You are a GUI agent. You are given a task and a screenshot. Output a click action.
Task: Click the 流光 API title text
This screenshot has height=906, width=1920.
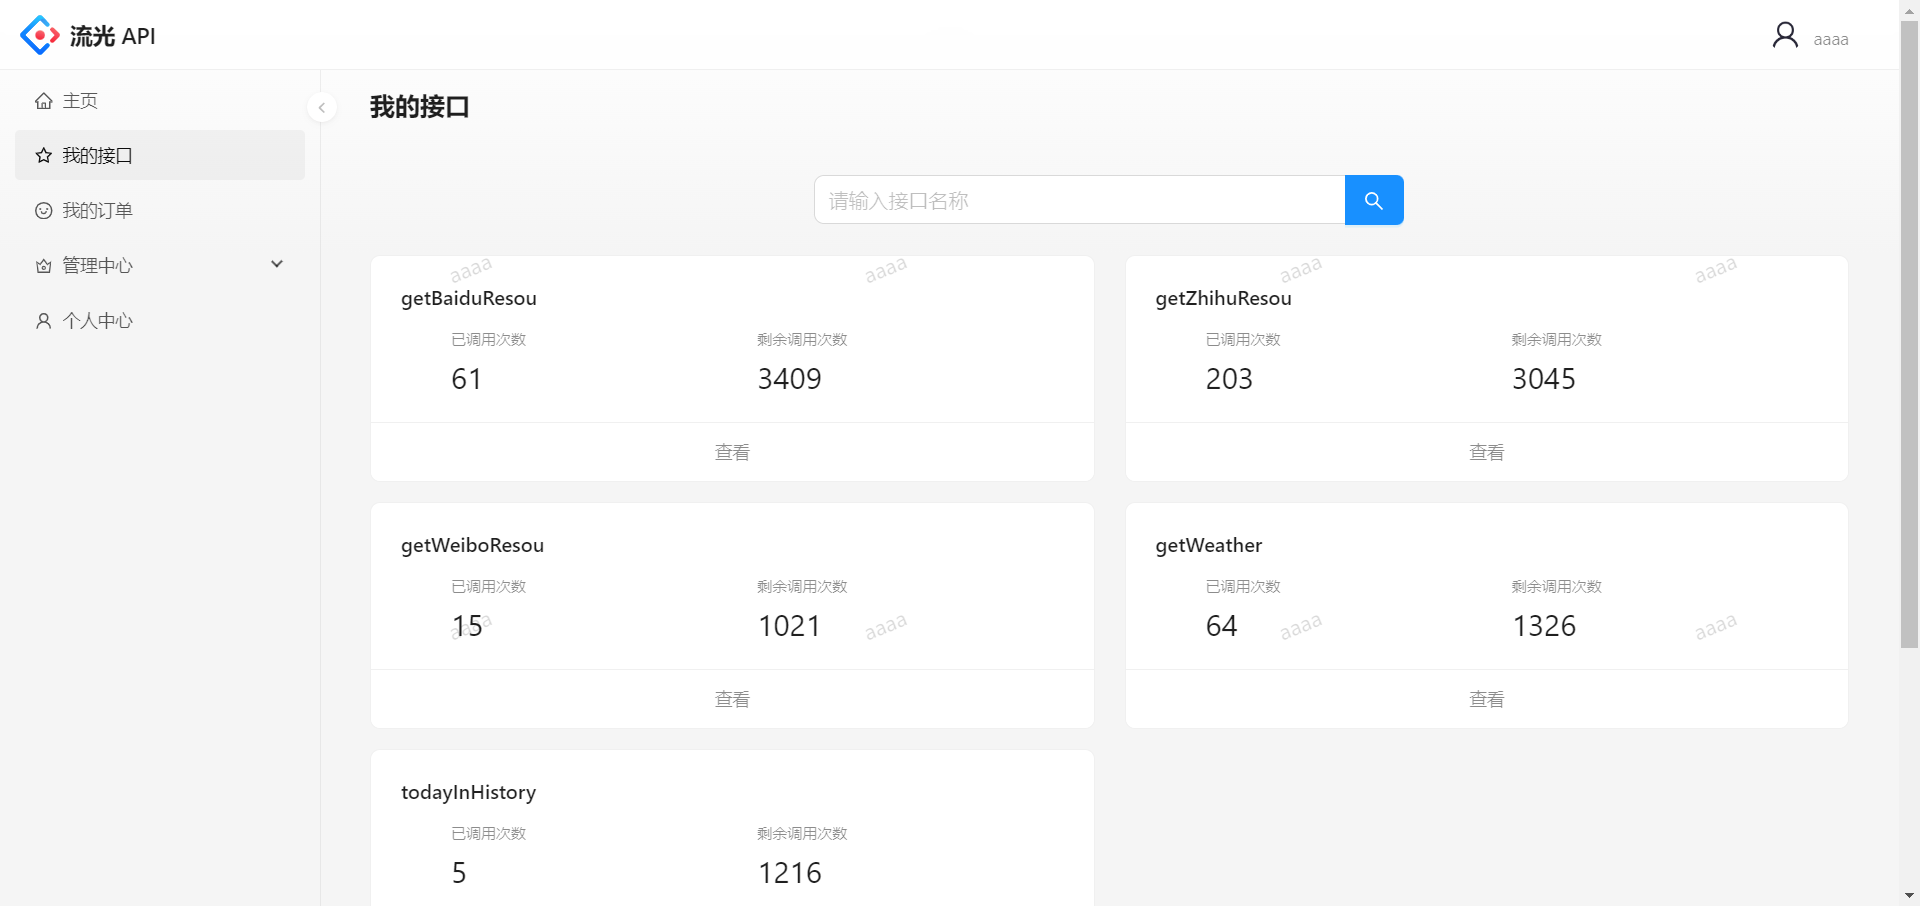point(113,36)
